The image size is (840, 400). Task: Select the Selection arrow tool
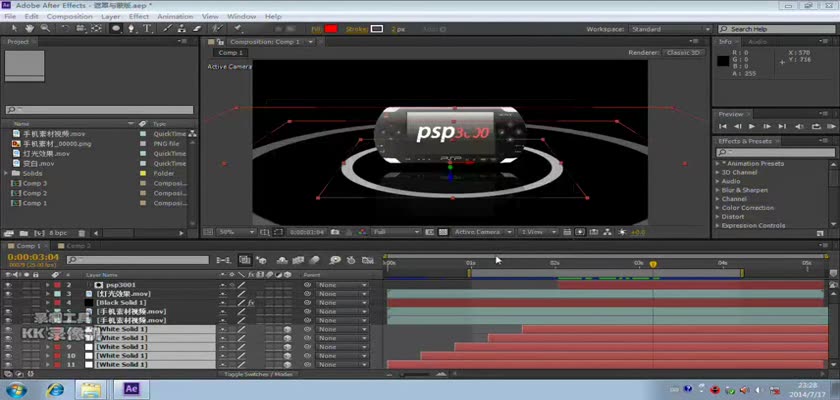[x=14, y=29]
